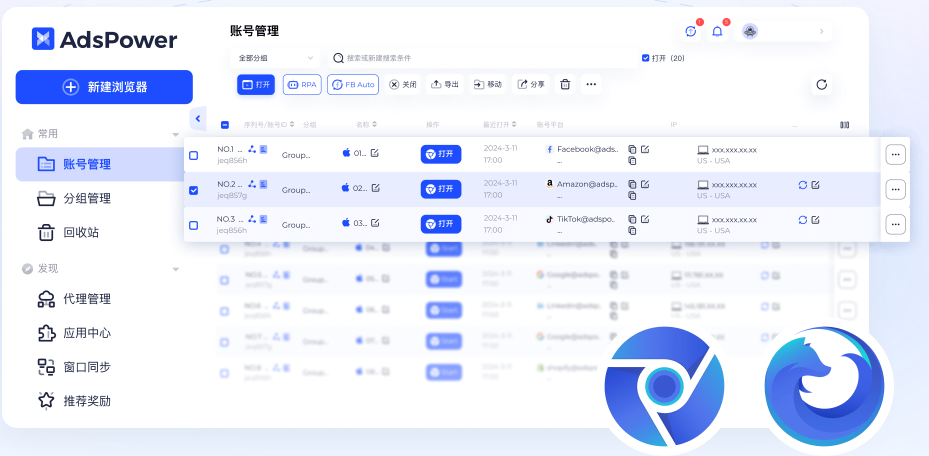Open the column settings icon
The height and width of the screenshot is (456, 929).
tap(844, 125)
